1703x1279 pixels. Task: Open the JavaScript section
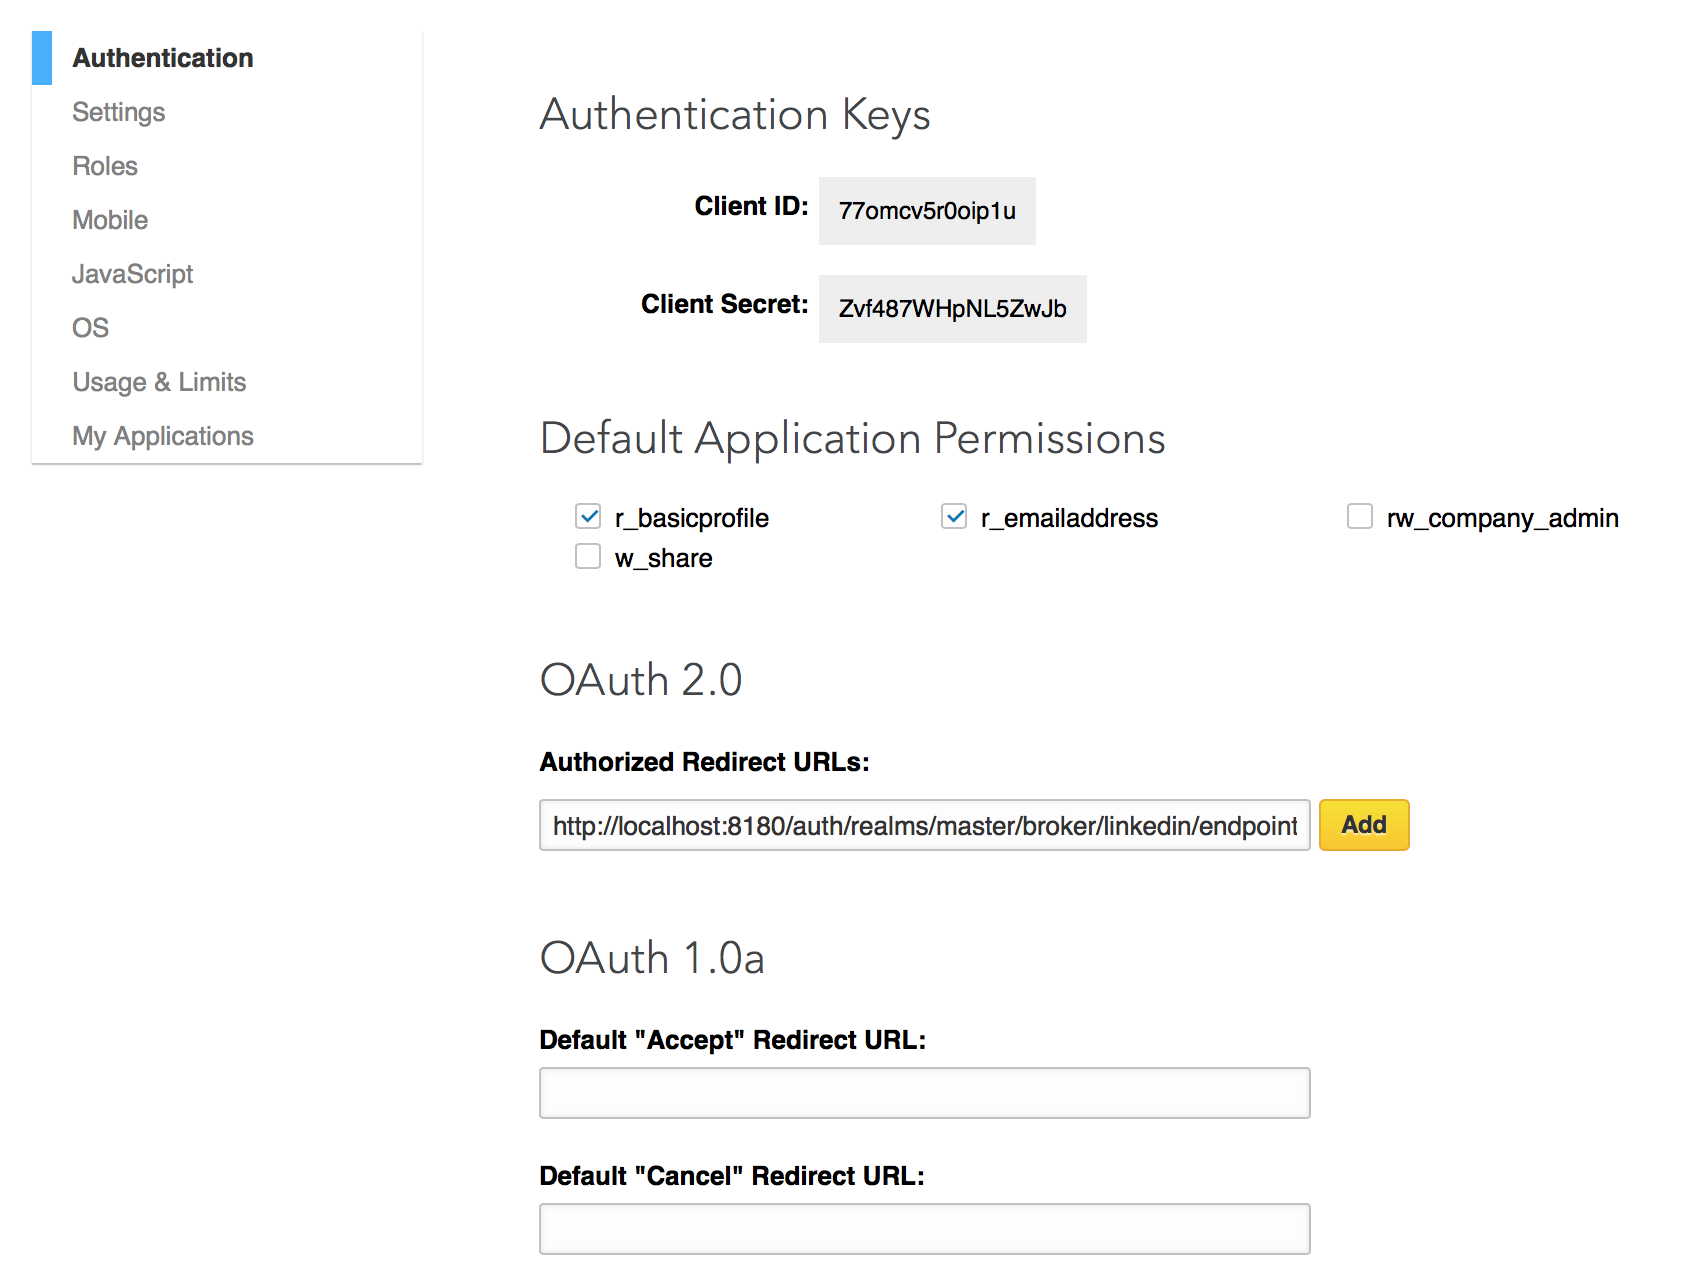pos(132,274)
